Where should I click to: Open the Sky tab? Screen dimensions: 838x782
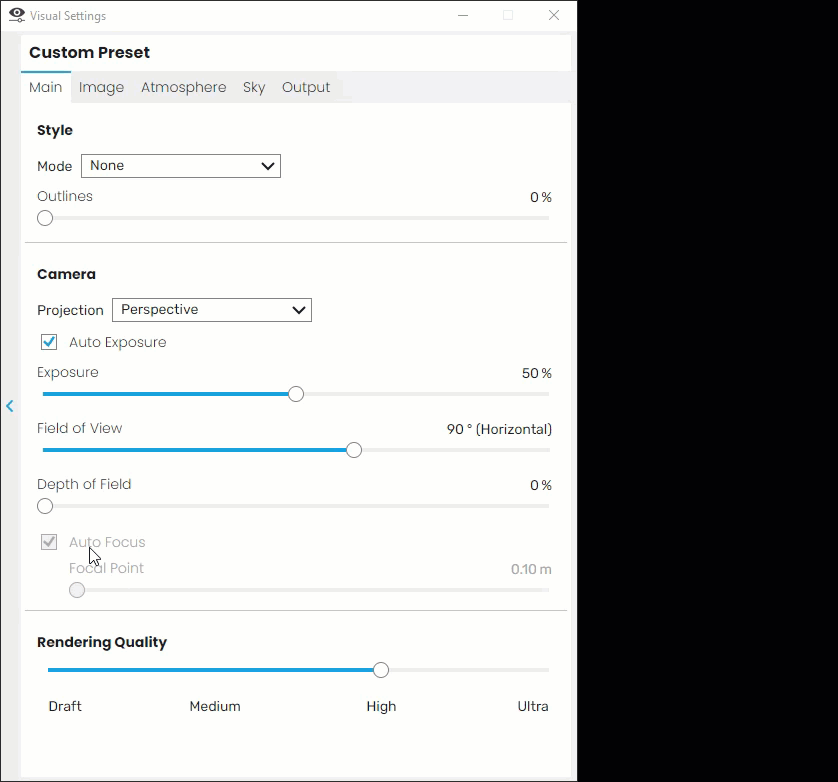[254, 87]
